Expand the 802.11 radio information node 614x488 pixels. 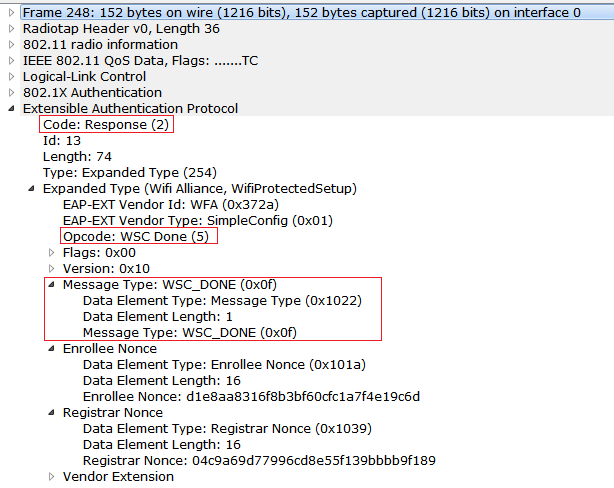[11, 45]
